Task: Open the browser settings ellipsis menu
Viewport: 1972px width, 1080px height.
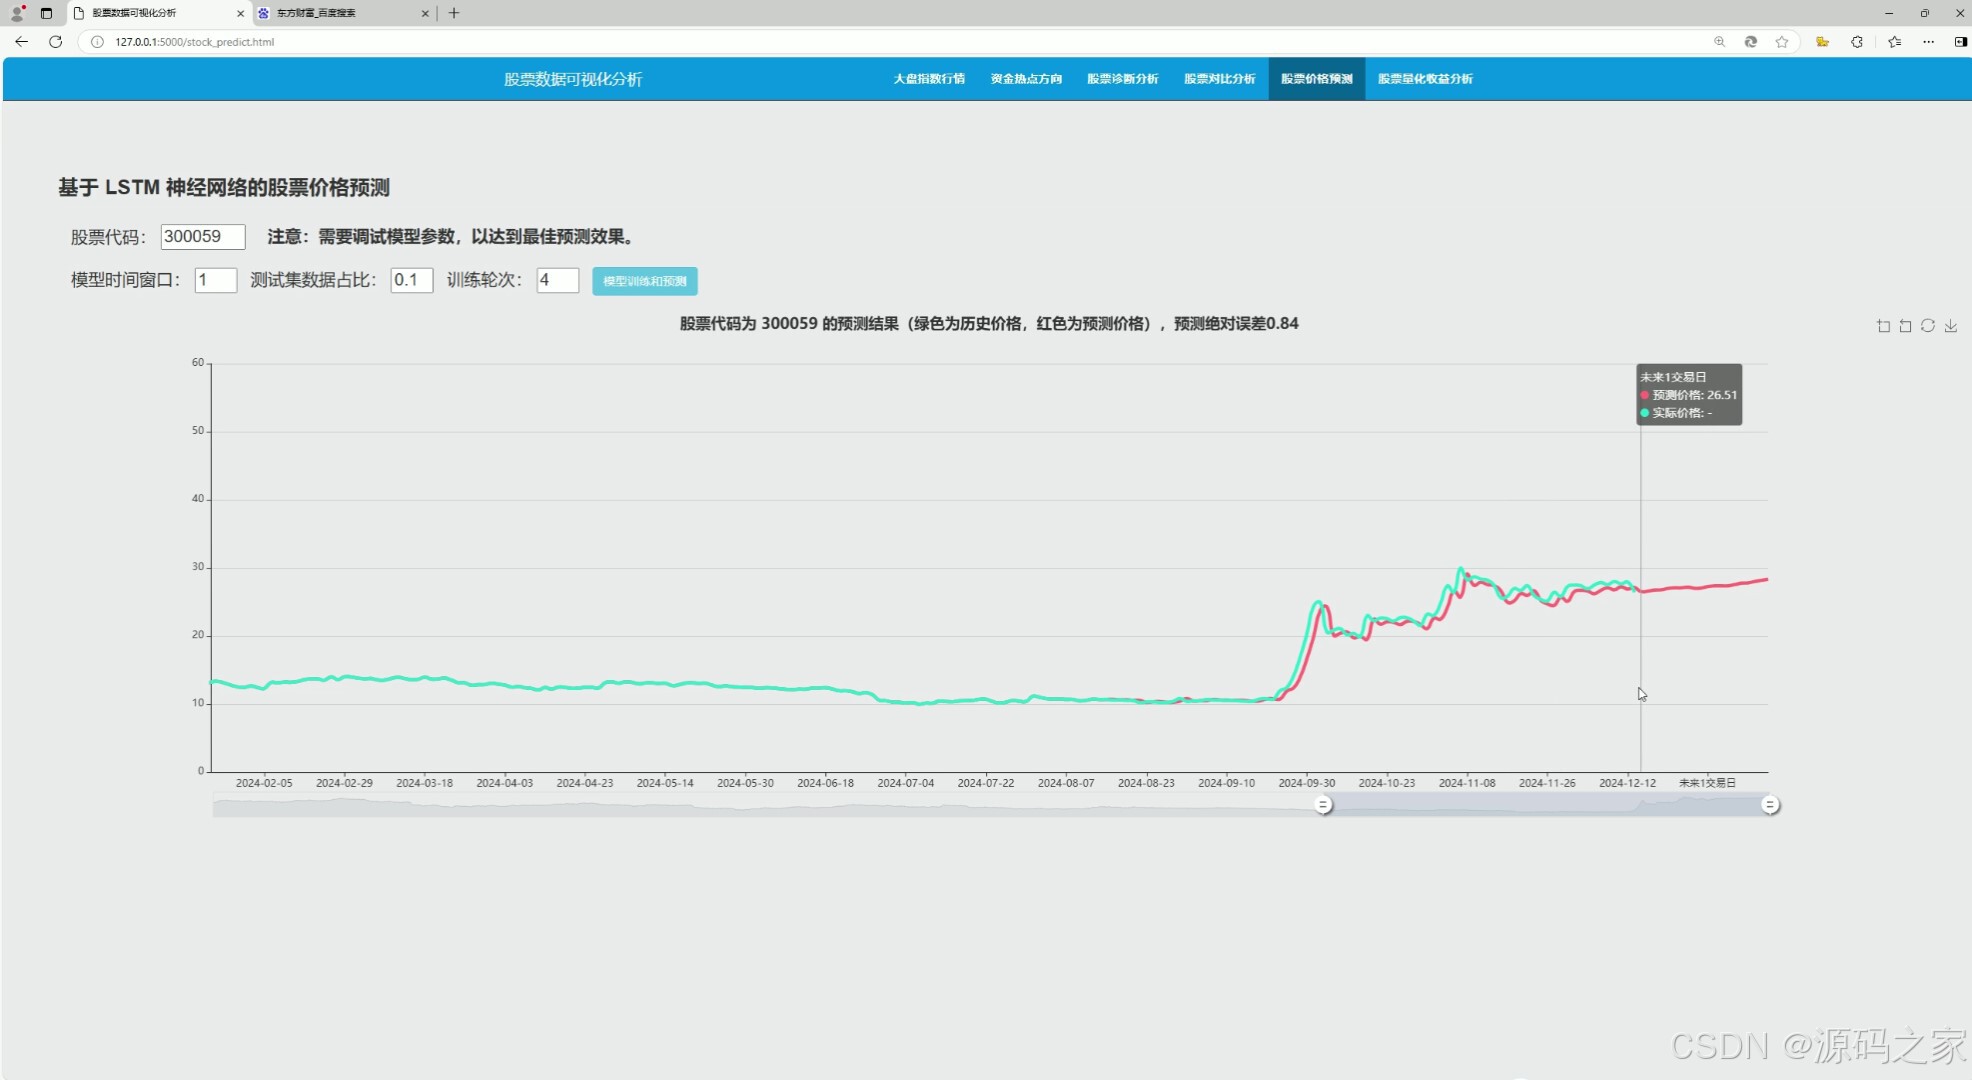Action: 1928,42
